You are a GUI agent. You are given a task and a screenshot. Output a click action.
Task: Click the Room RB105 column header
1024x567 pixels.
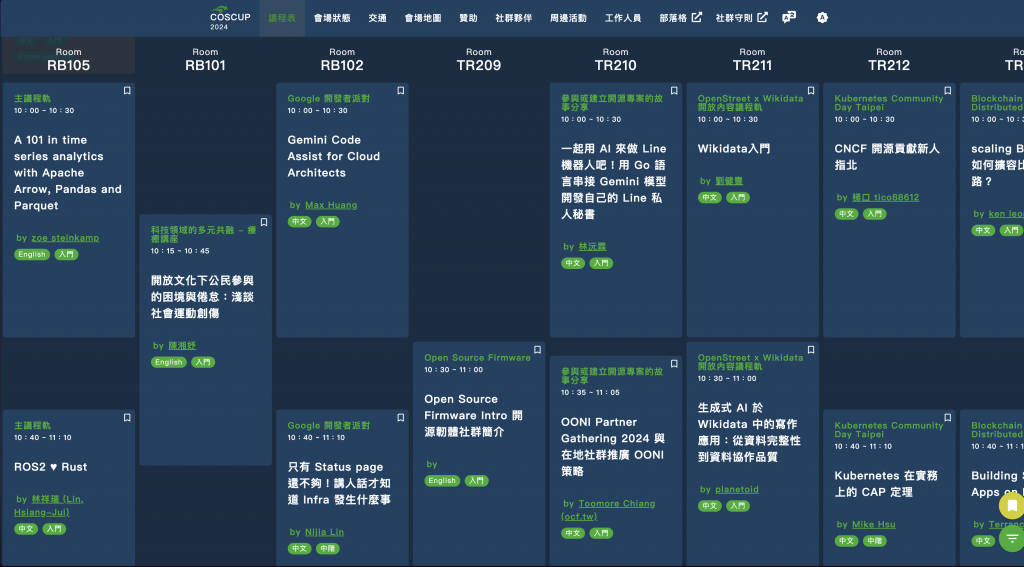pyautogui.click(x=69, y=59)
